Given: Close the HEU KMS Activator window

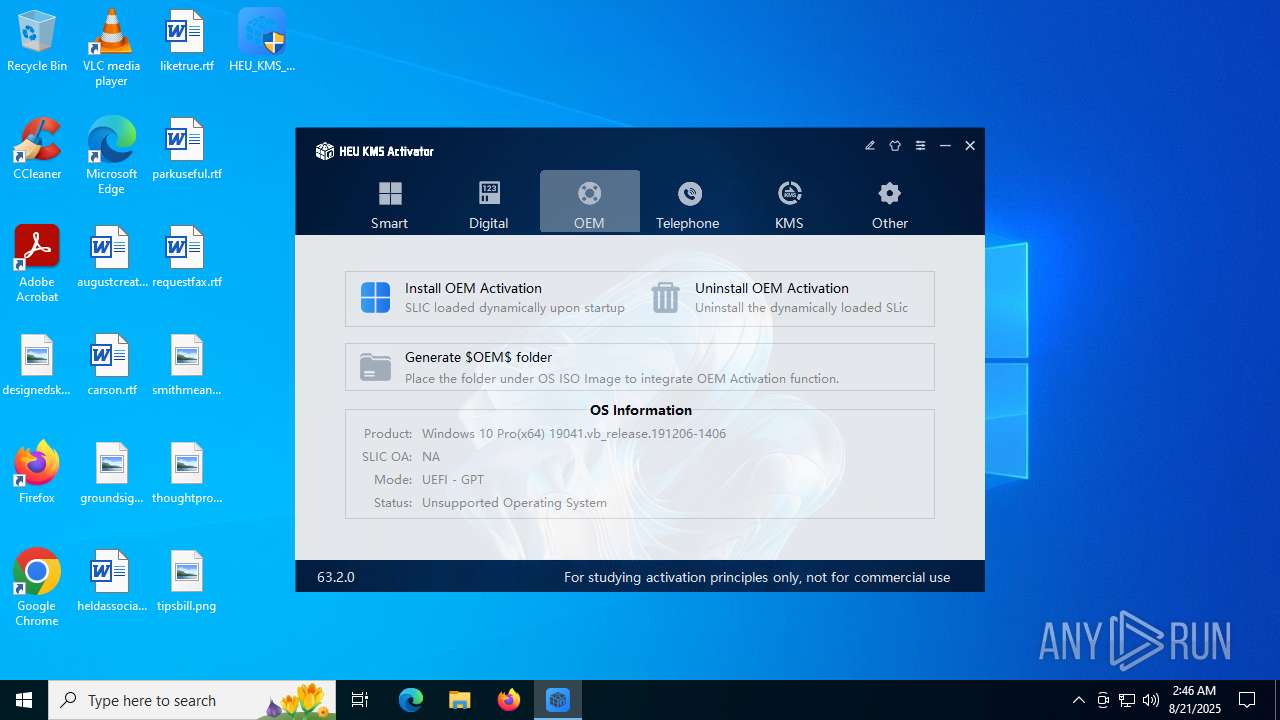Looking at the screenshot, I should (x=970, y=146).
